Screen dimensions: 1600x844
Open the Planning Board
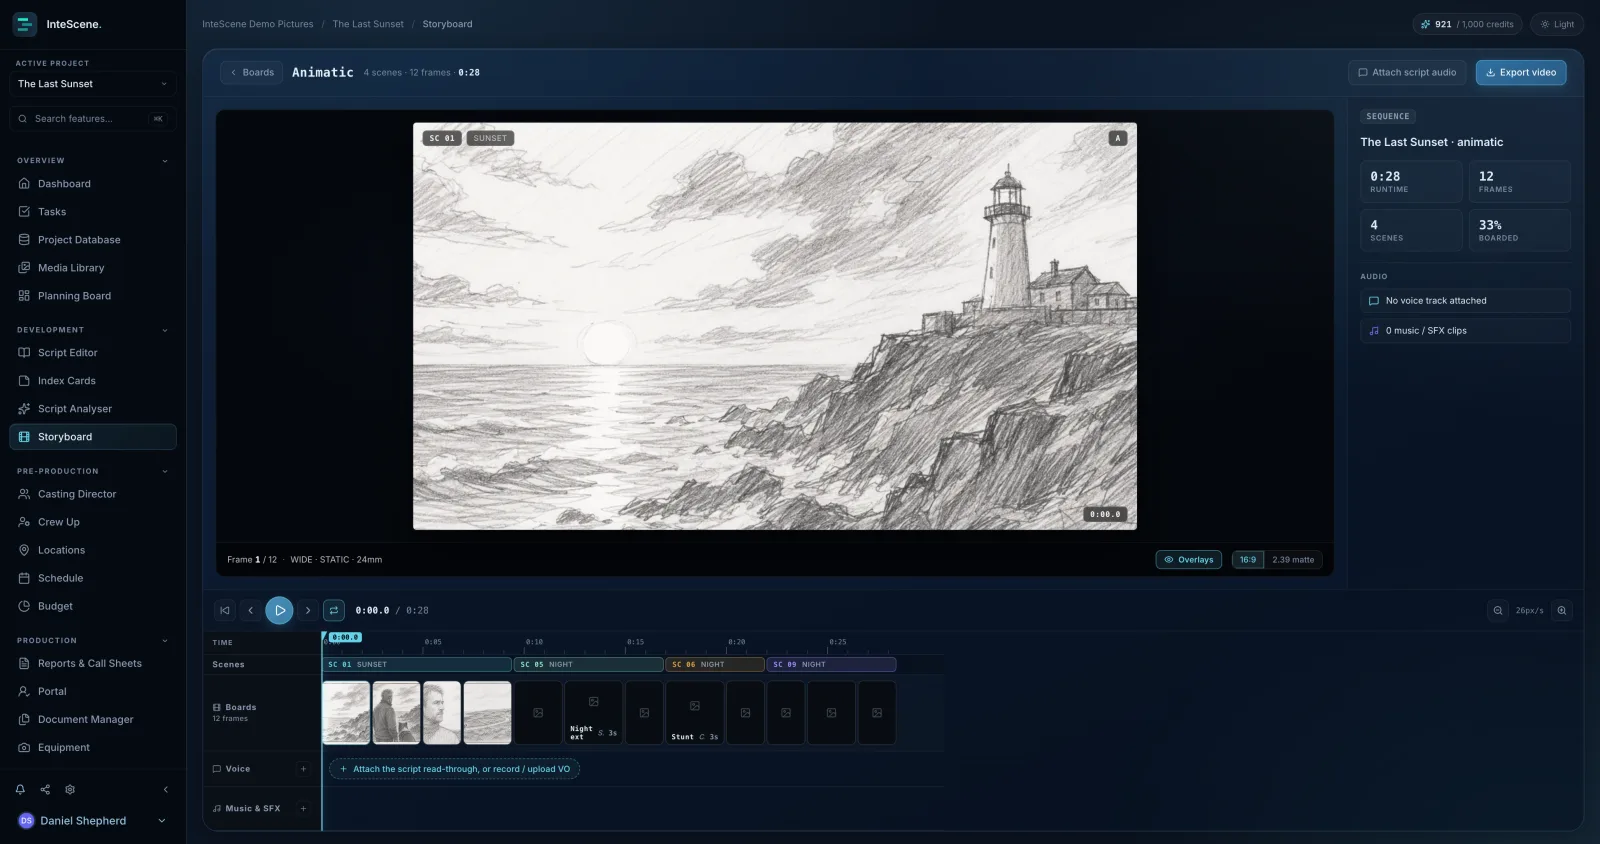tap(93, 296)
